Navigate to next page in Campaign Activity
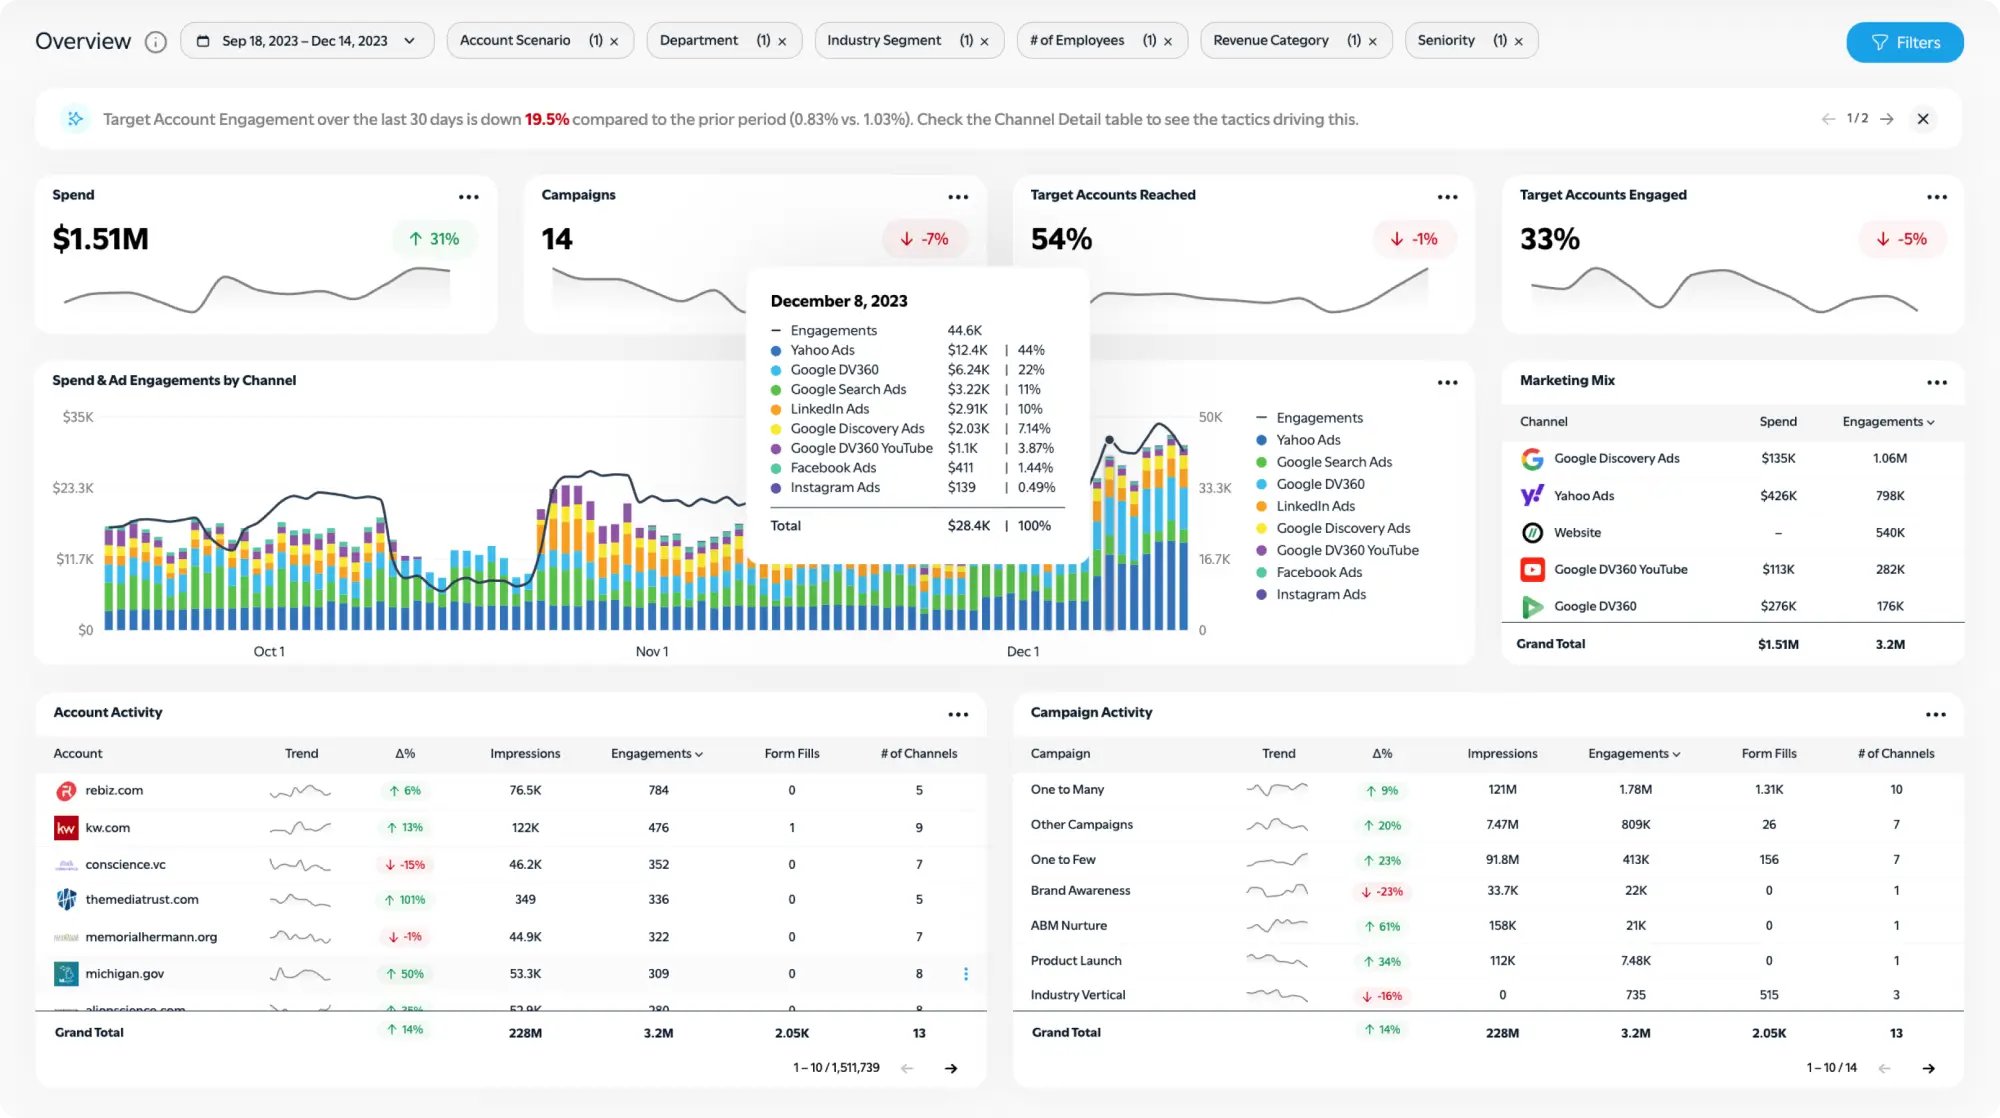Viewport: 2000px width, 1118px height. 1930,1067
